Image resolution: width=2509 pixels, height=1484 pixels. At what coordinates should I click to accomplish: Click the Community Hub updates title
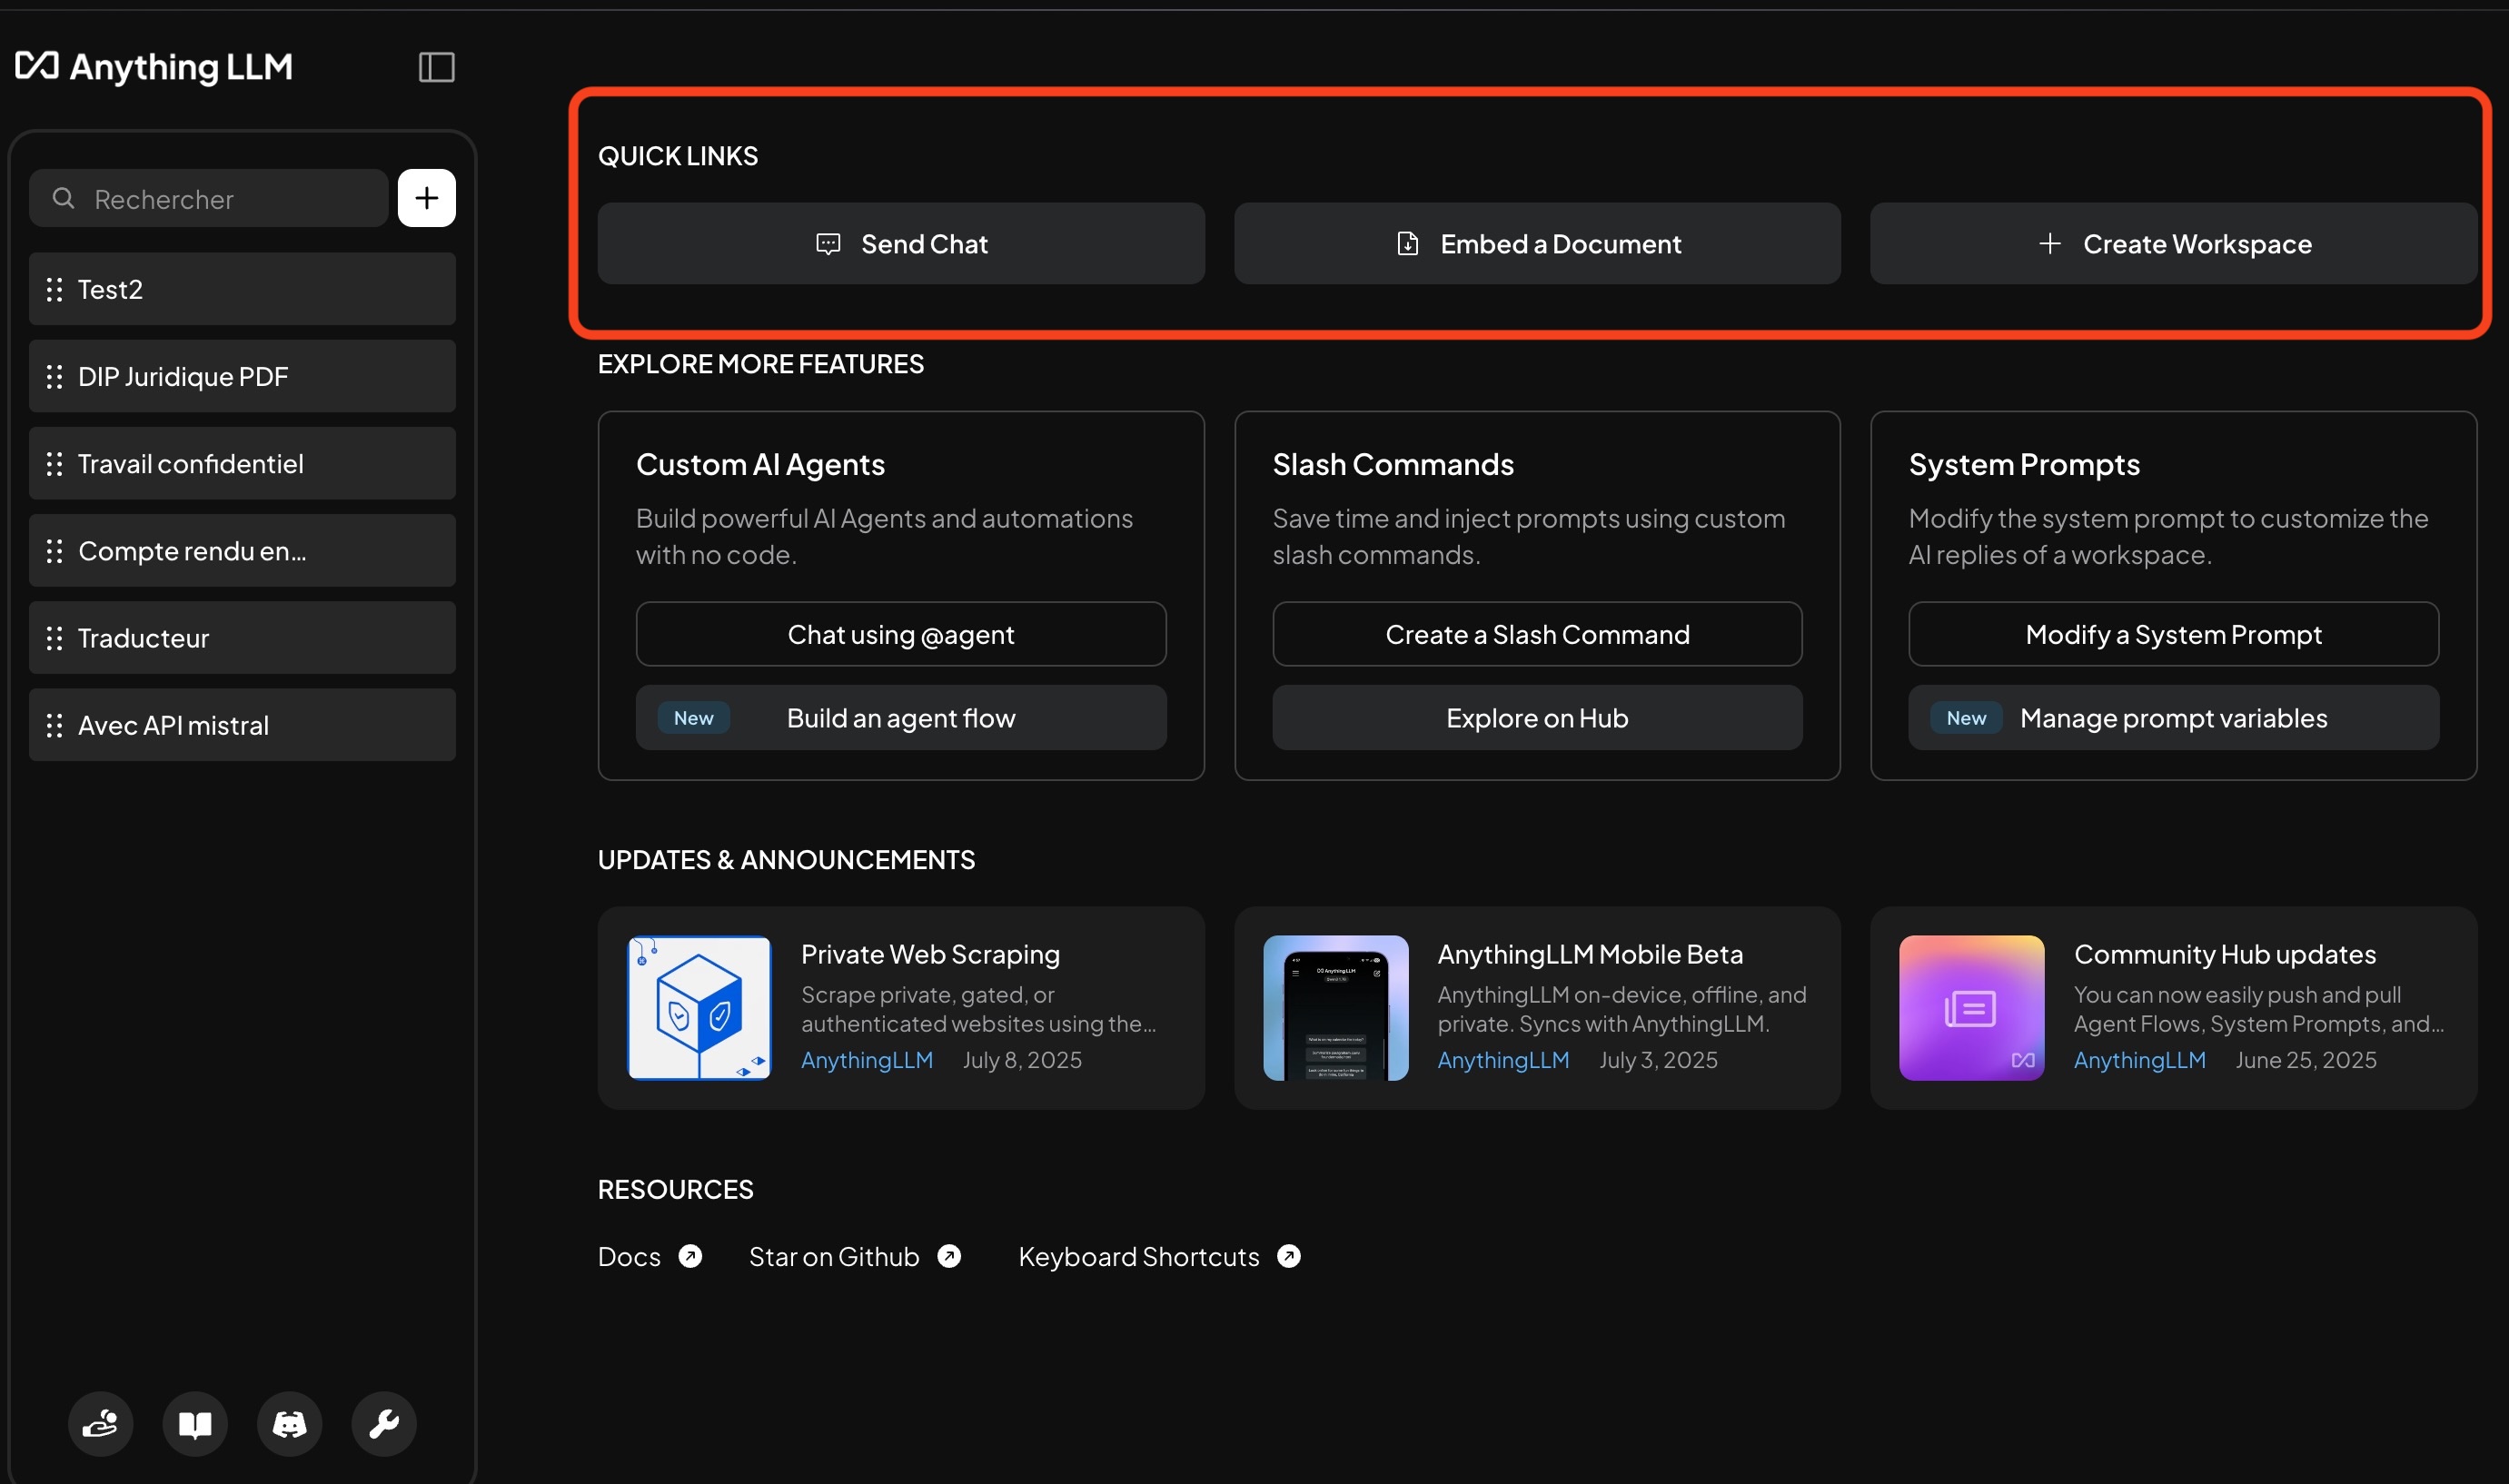pos(2225,954)
